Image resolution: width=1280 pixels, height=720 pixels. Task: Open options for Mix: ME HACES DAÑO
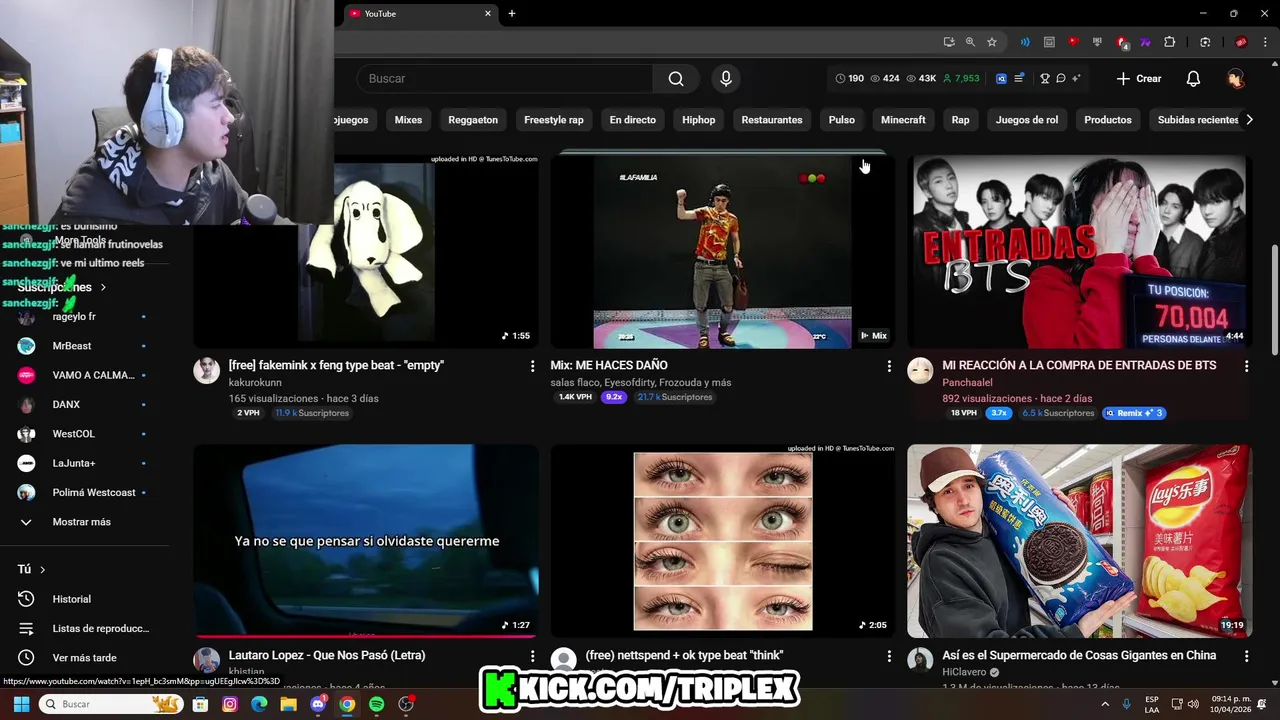889,367
